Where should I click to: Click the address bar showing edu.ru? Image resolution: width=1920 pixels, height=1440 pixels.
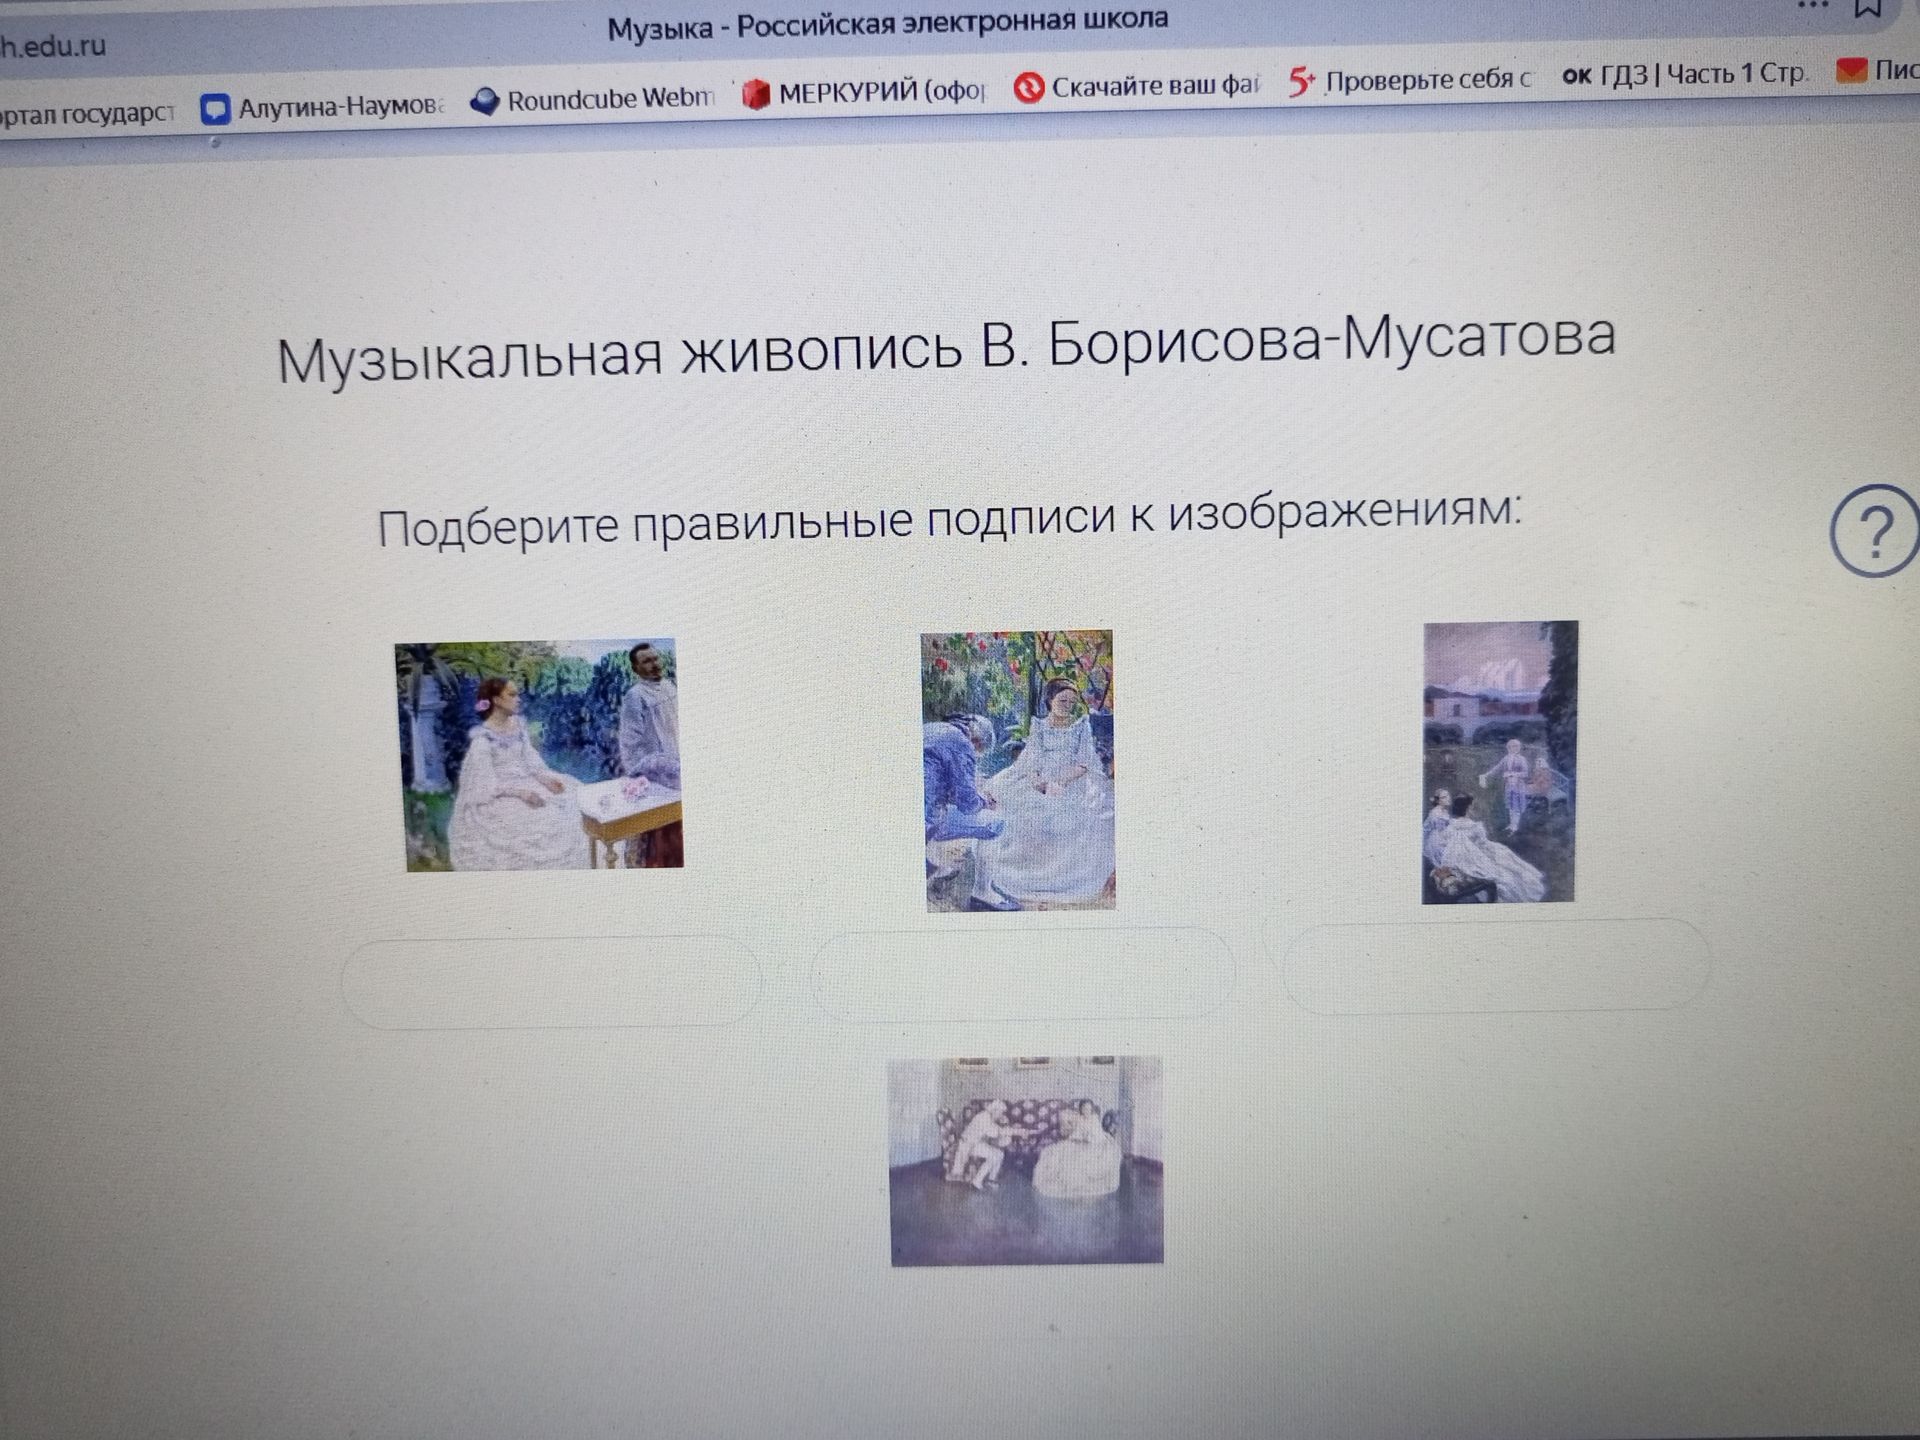pos(53,46)
